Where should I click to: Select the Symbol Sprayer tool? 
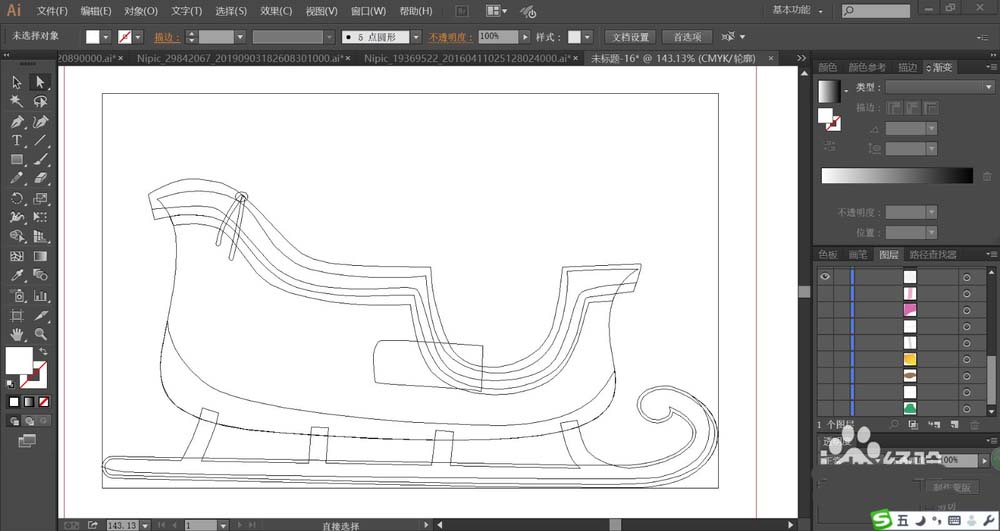17,295
